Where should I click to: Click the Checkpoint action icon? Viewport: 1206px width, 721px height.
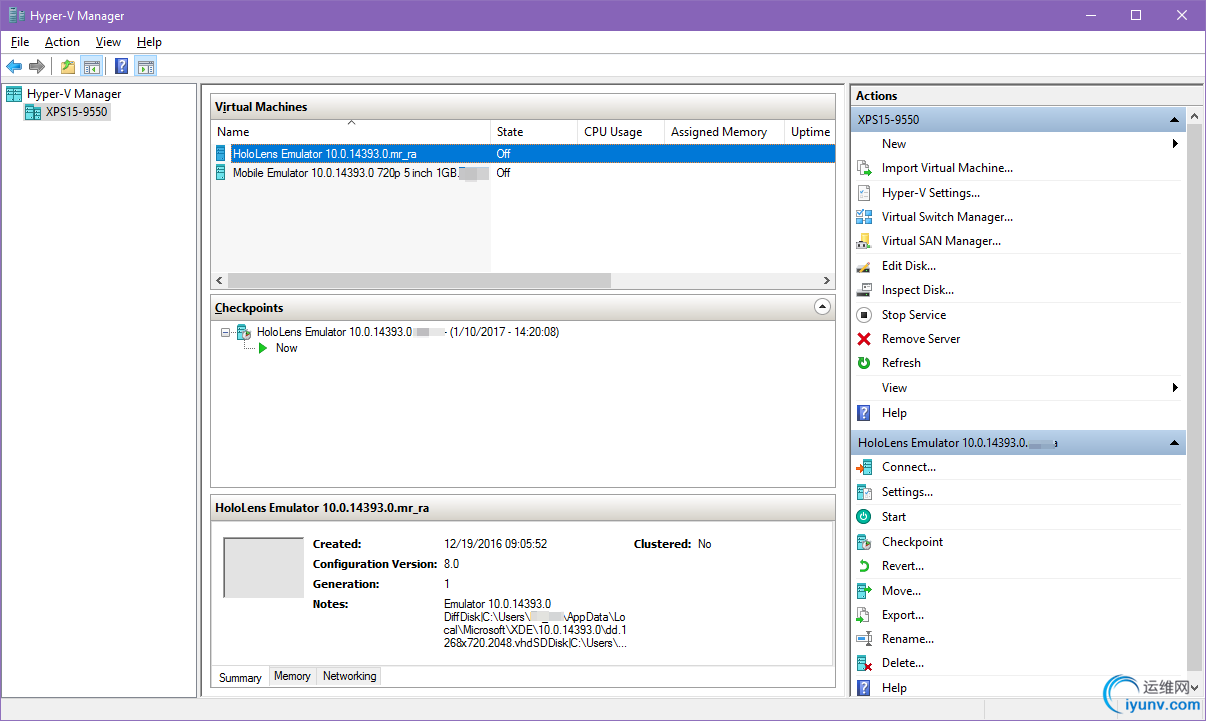(x=864, y=542)
